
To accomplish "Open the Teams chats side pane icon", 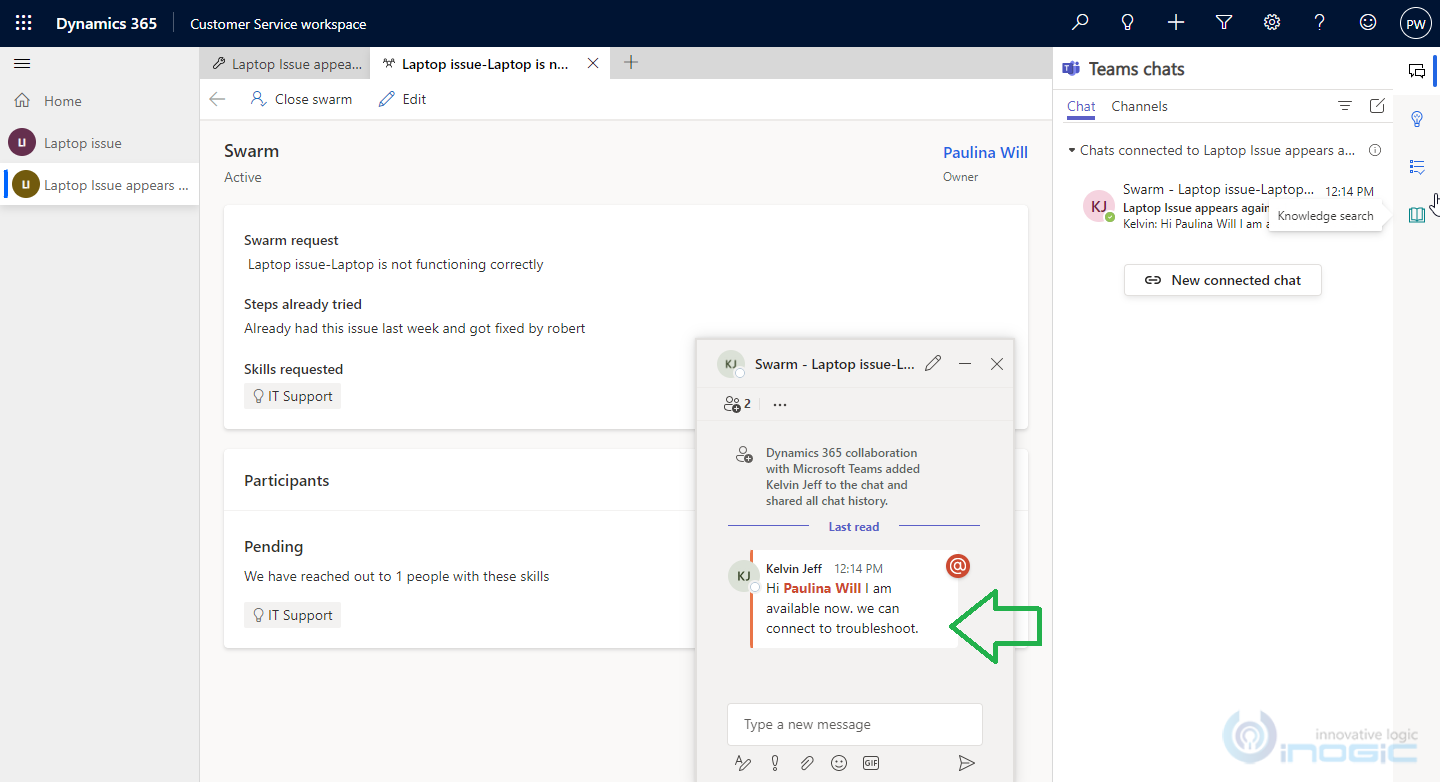I will 1416,71.
